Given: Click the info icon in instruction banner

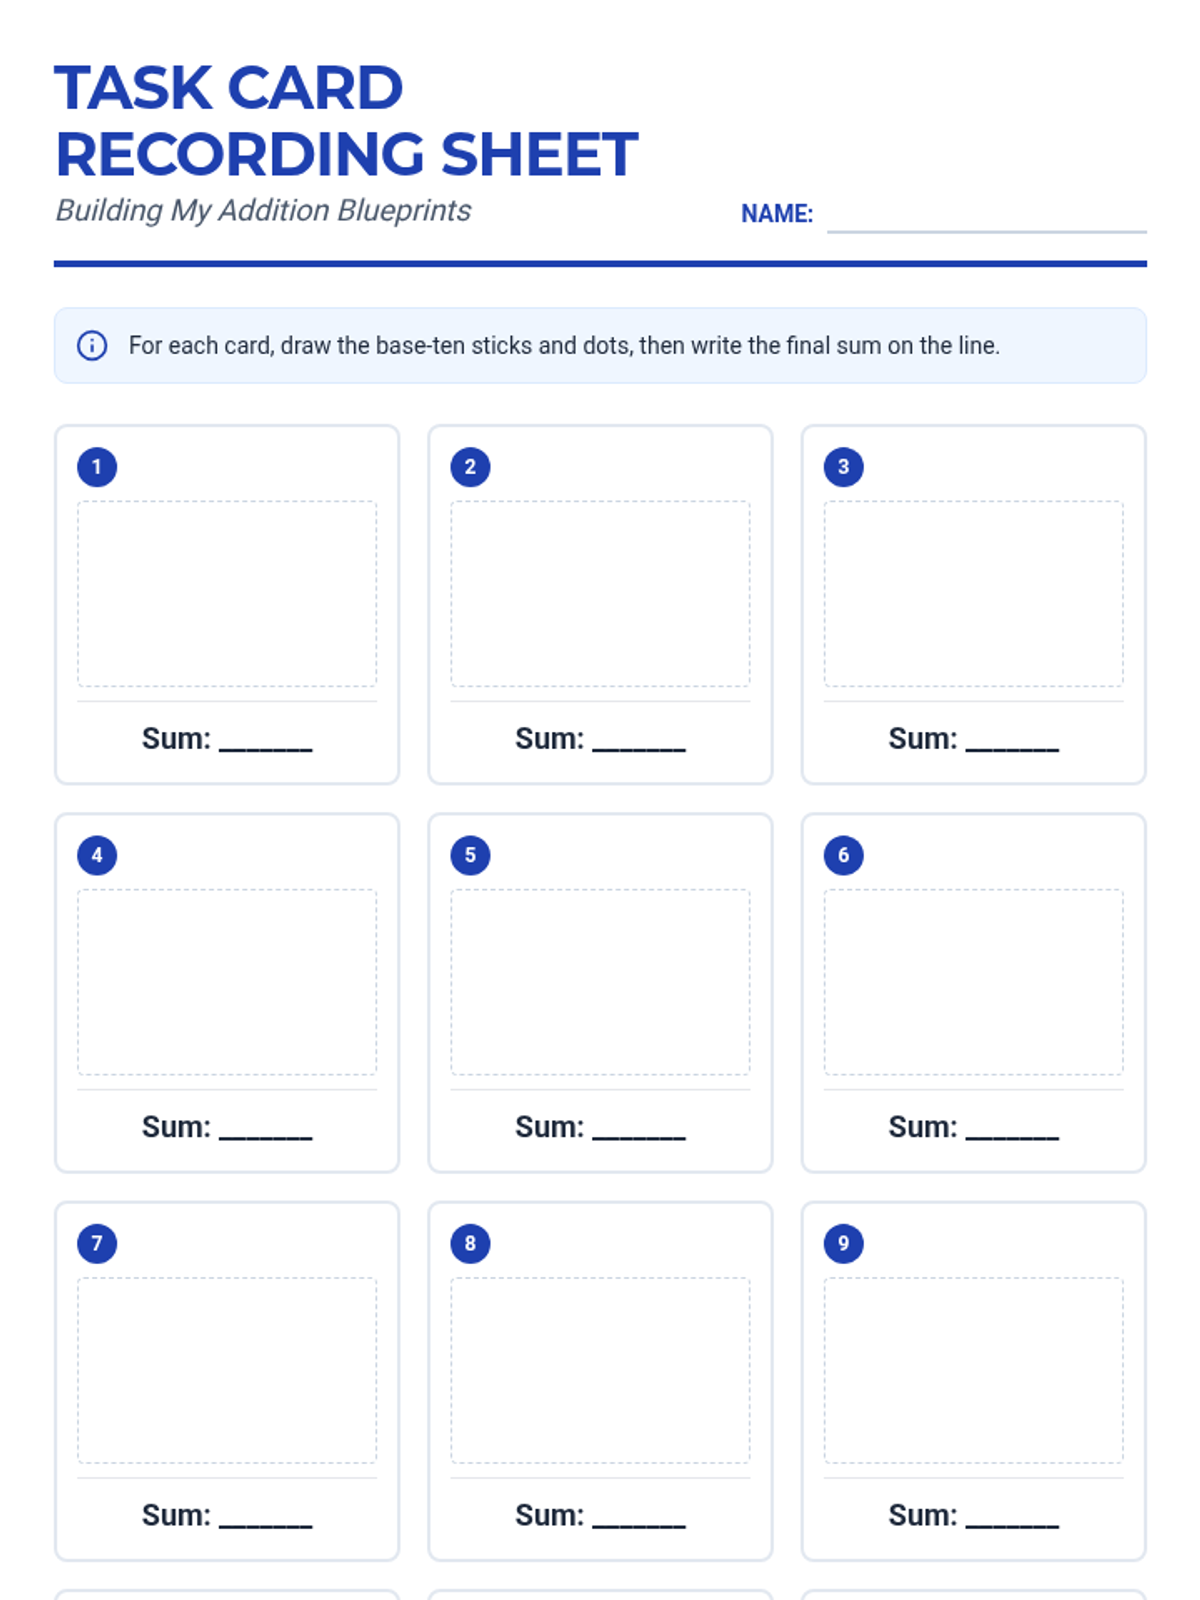Looking at the screenshot, I should pyautogui.click(x=92, y=345).
